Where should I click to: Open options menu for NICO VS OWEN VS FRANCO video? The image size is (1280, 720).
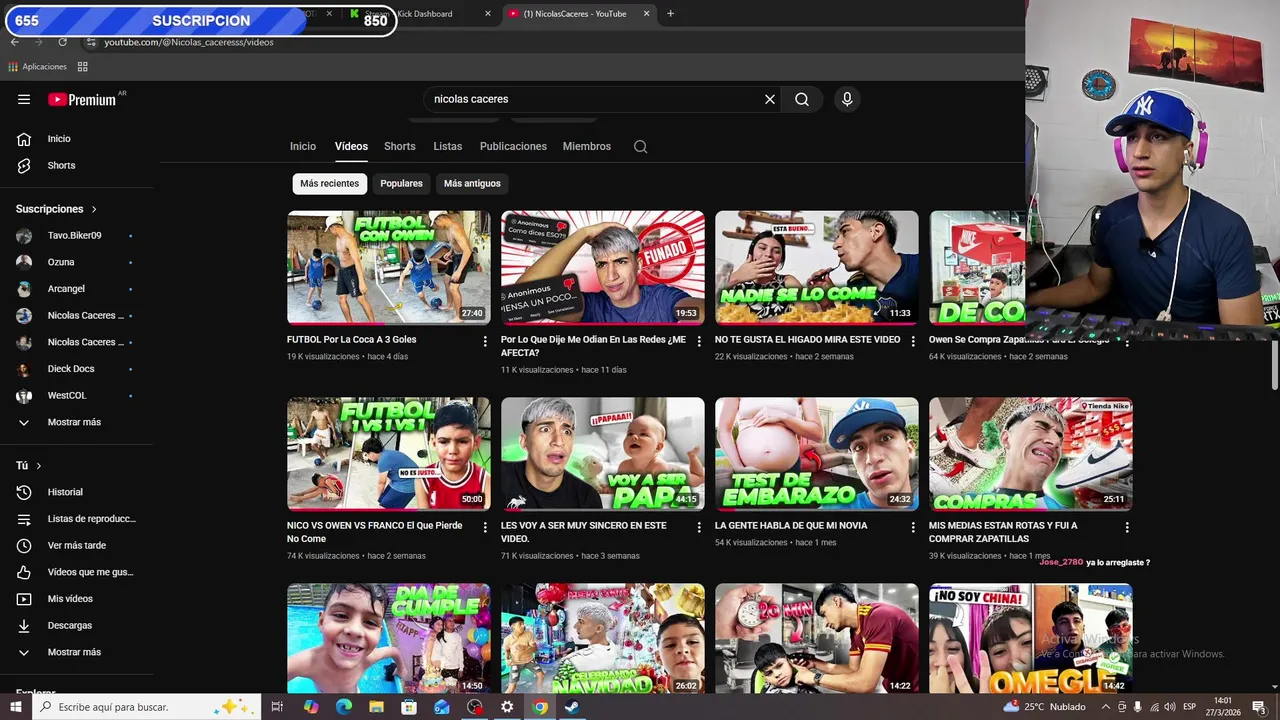(x=485, y=527)
